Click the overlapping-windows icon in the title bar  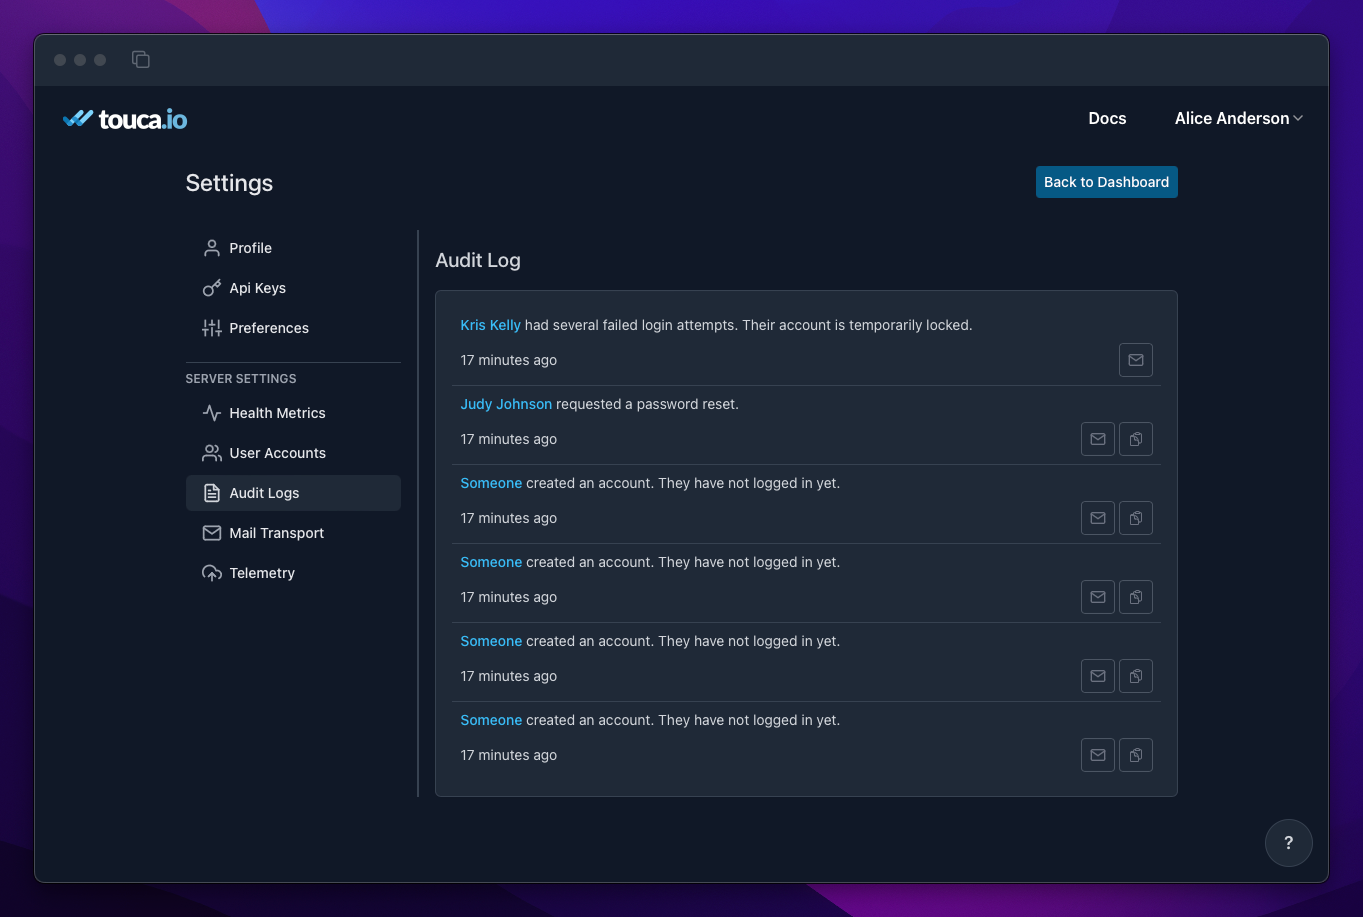pyautogui.click(x=141, y=60)
